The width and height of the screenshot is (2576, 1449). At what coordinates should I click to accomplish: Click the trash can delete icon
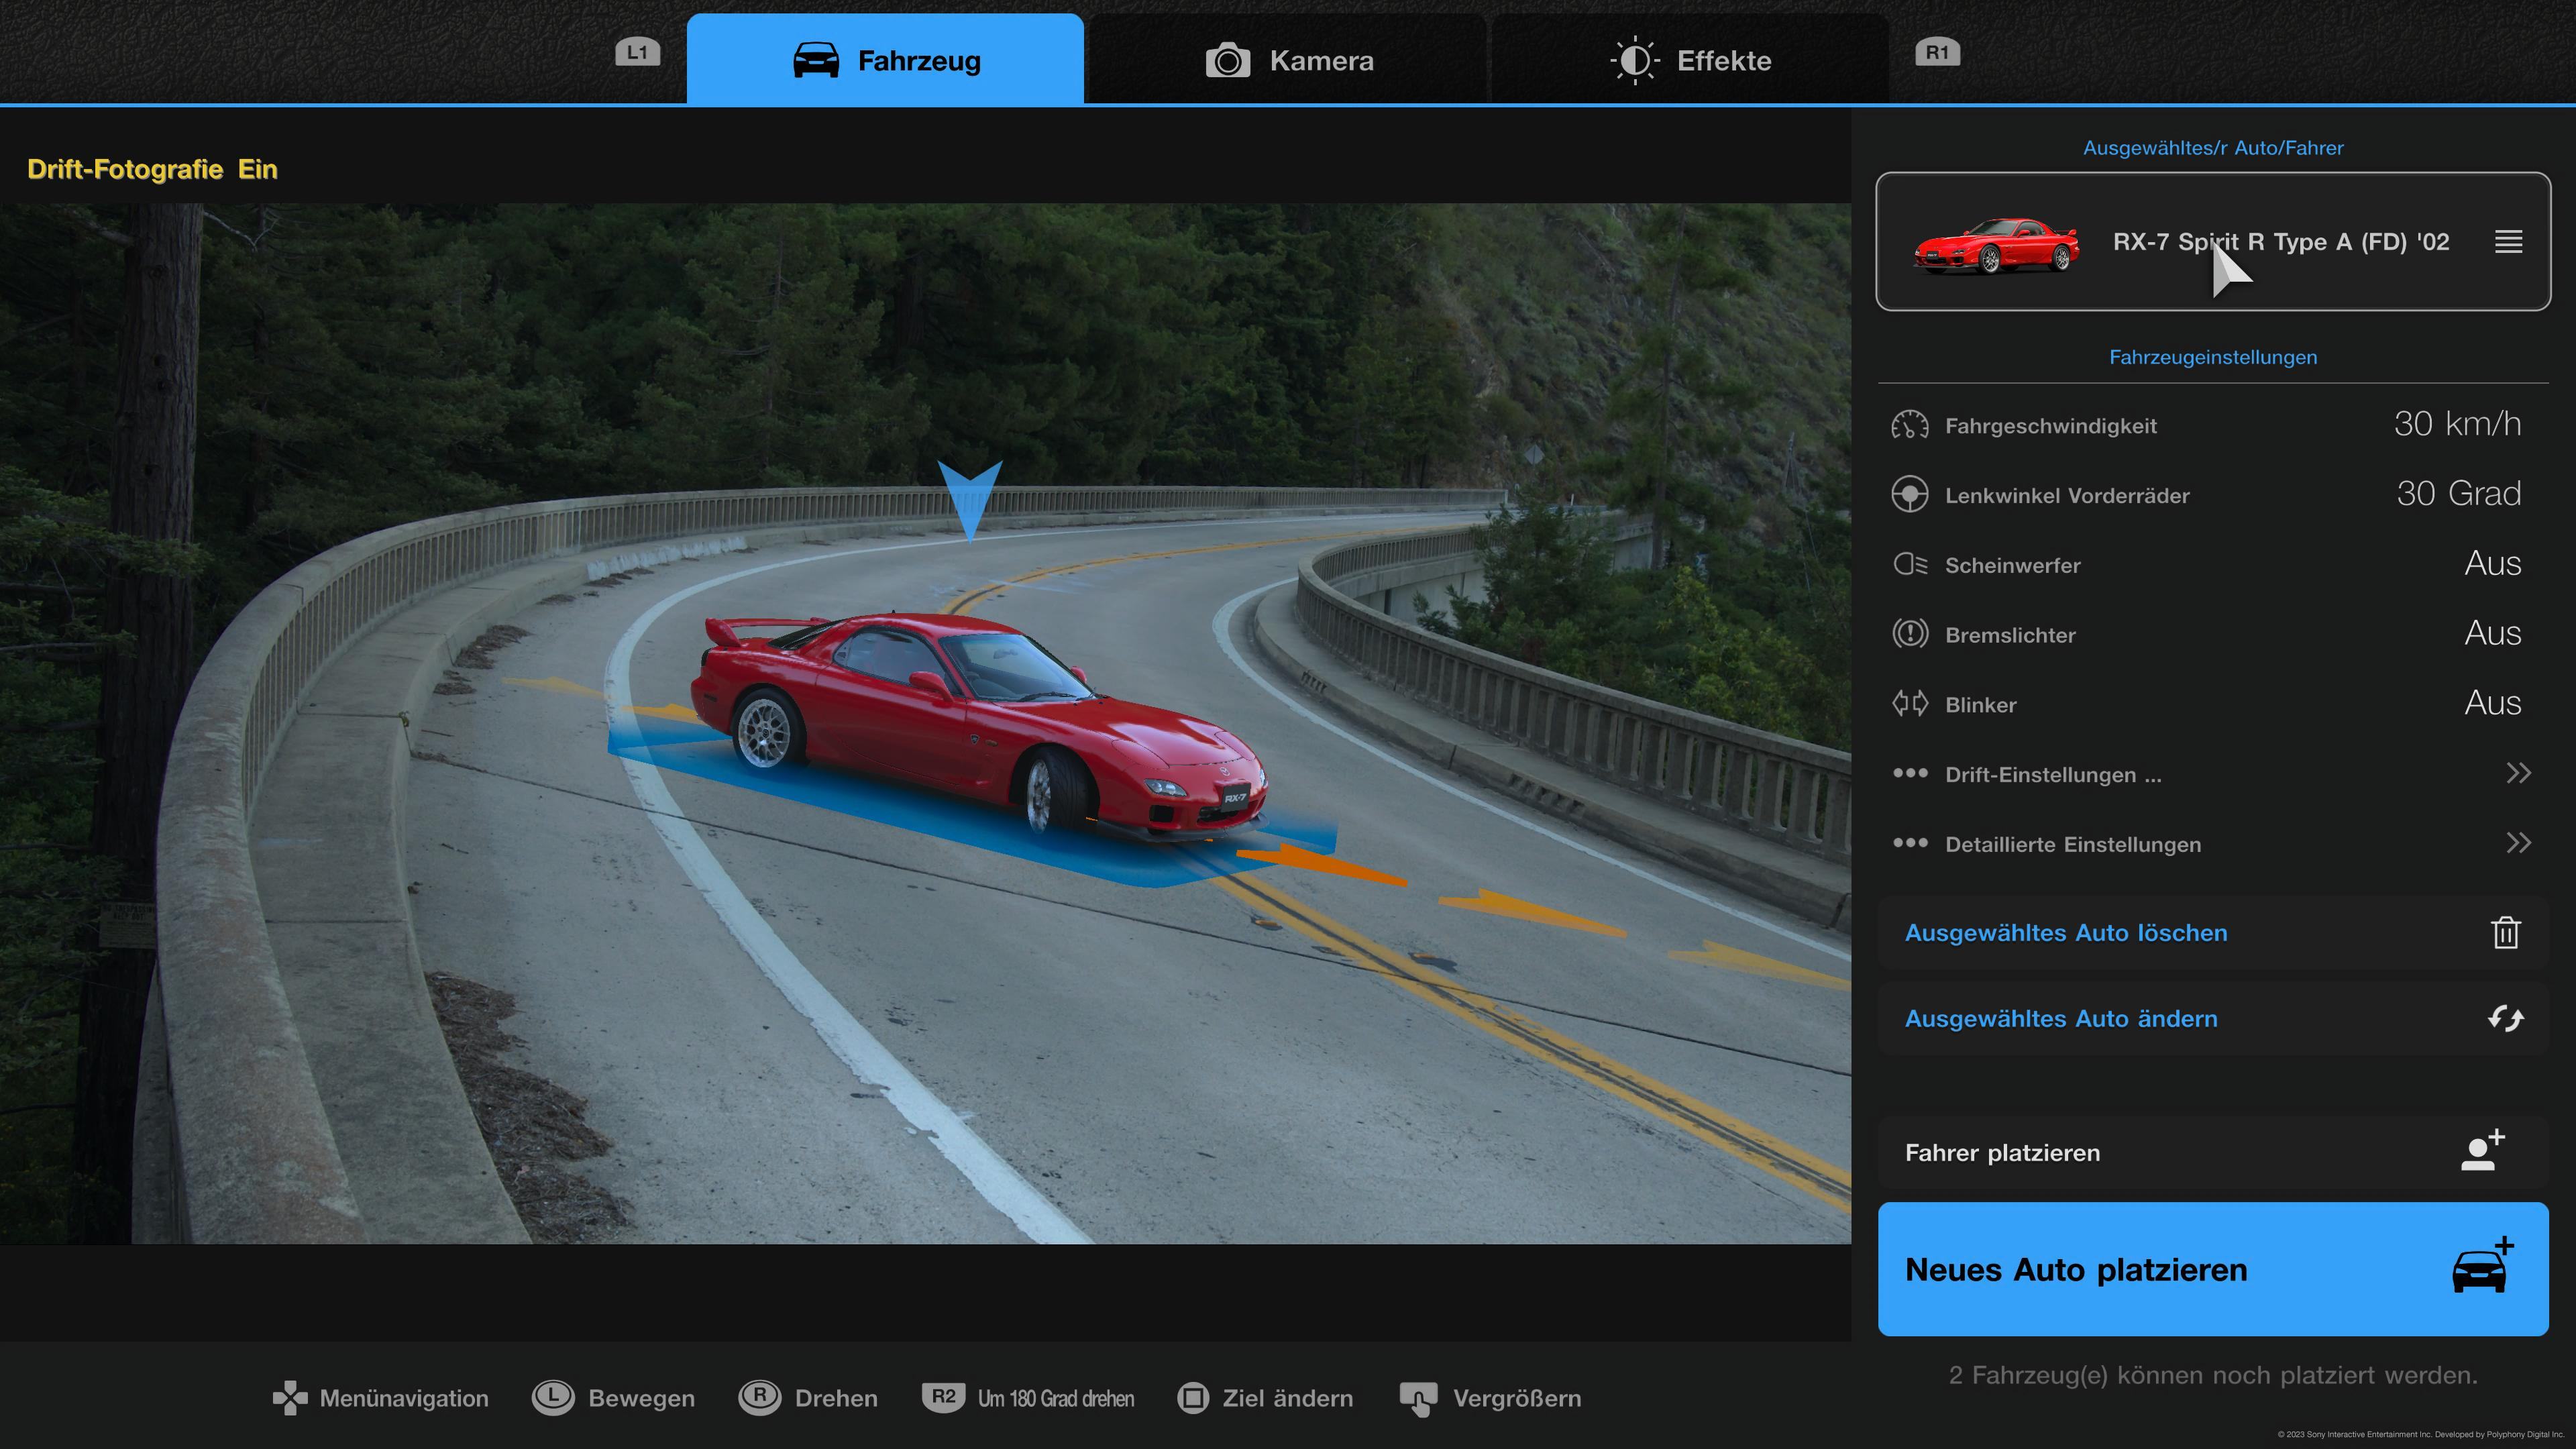[2505, 932]
